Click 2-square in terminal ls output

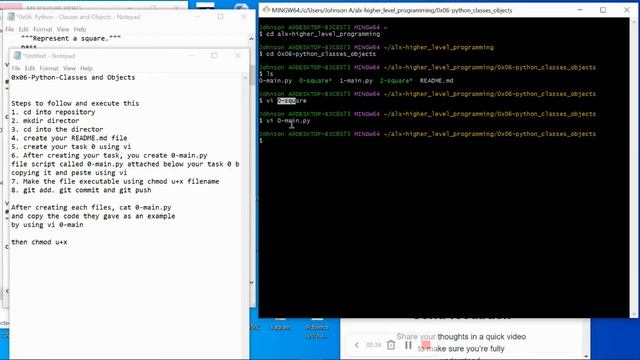(396, 80)
